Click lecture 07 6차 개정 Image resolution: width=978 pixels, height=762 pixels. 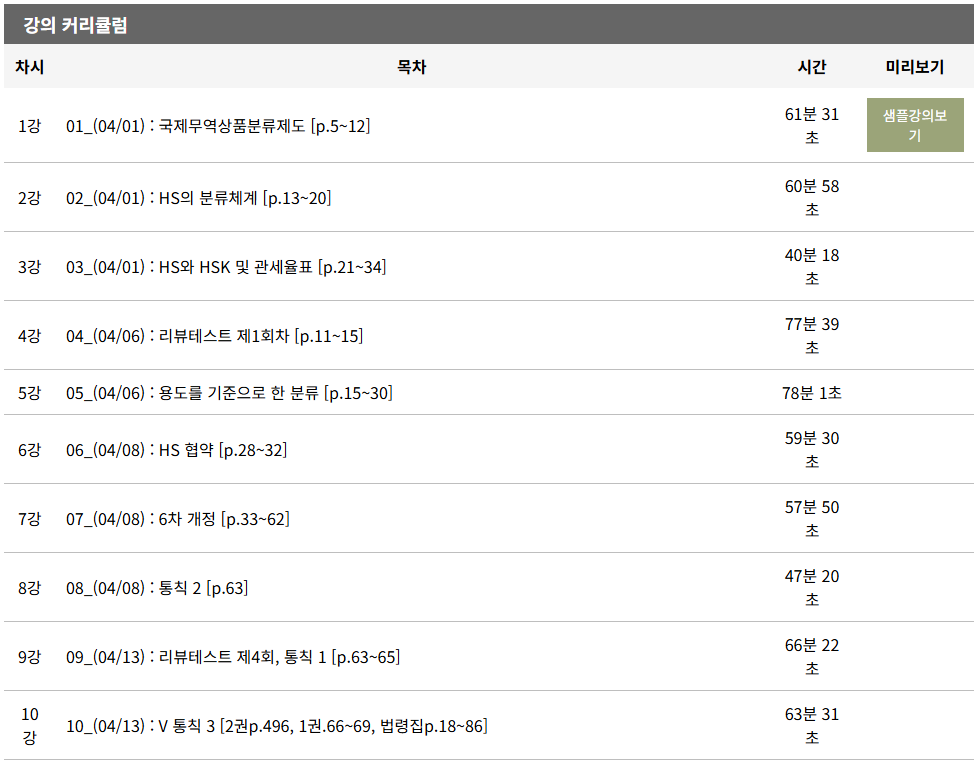click(x=178, y=519)
